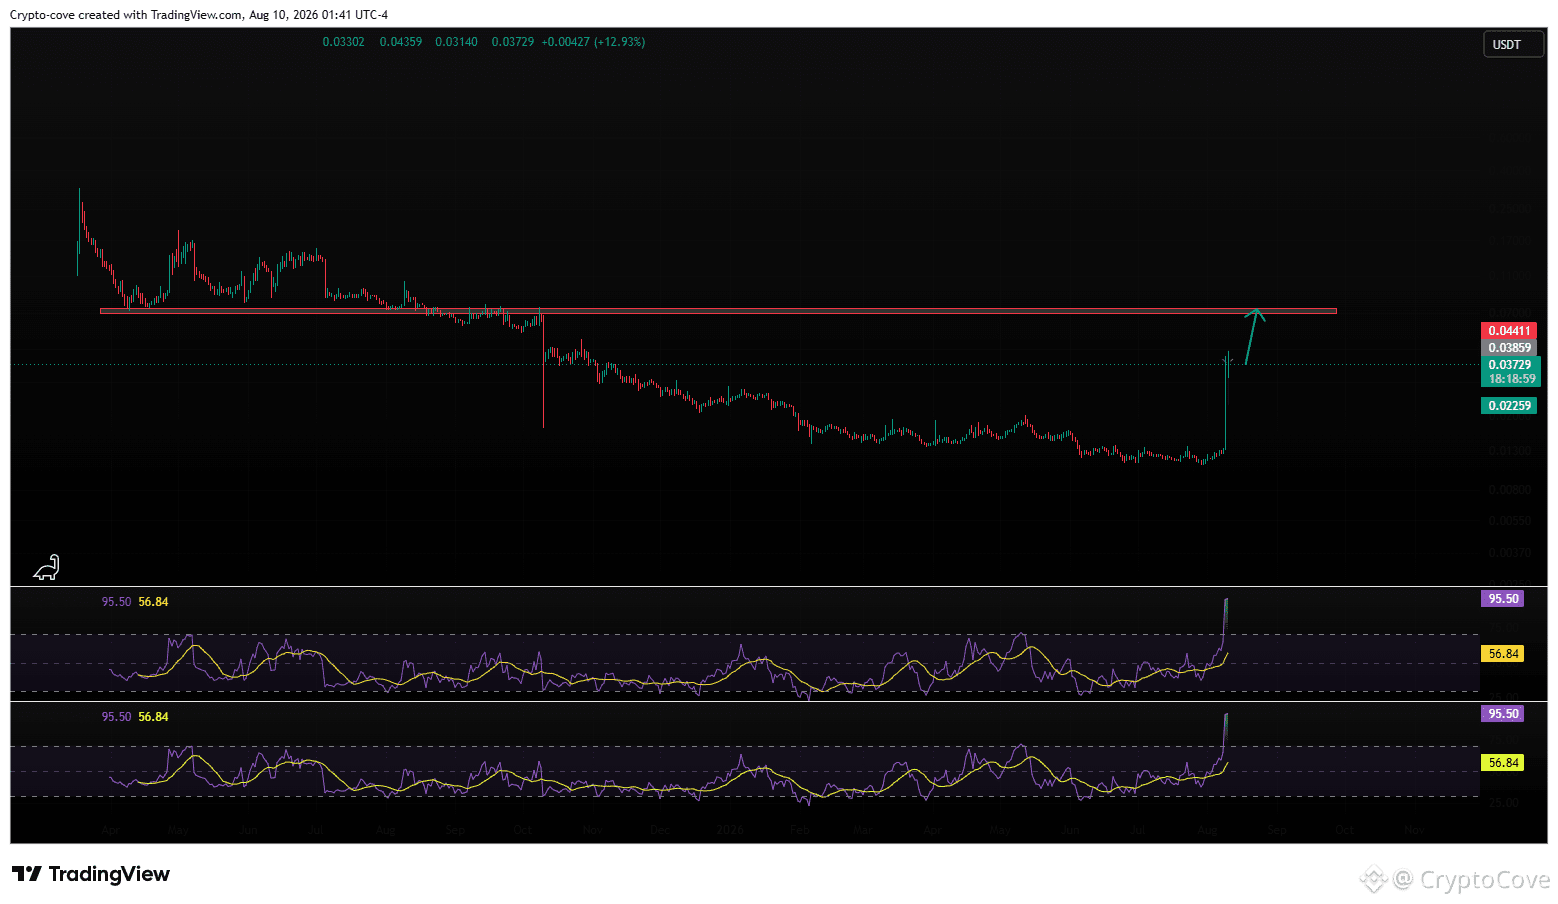Select the high value 0.04359
1558x904 pixels.
pos(400,42)
